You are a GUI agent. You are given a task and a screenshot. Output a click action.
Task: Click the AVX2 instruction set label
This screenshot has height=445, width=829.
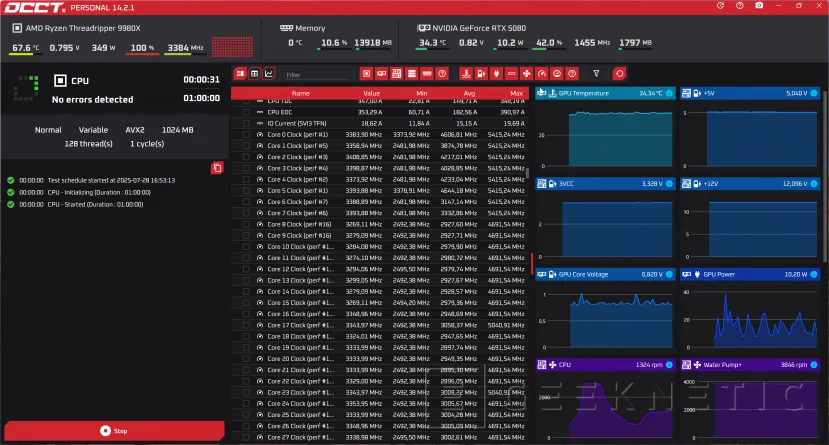pyautogui.click(x=135, y=130)
